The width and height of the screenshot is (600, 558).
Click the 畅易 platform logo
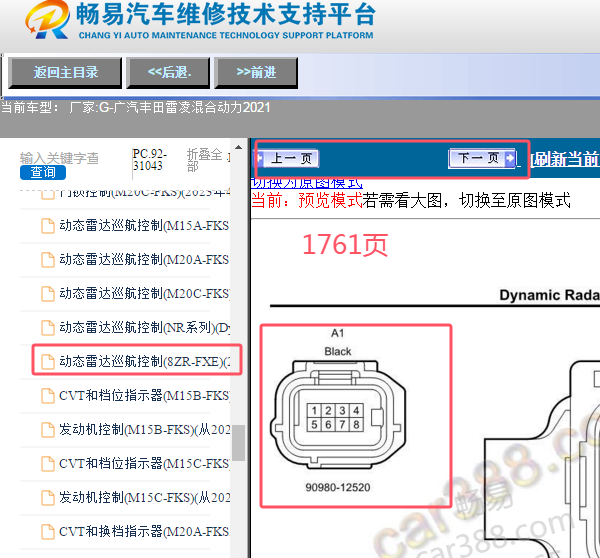[47, 20]
